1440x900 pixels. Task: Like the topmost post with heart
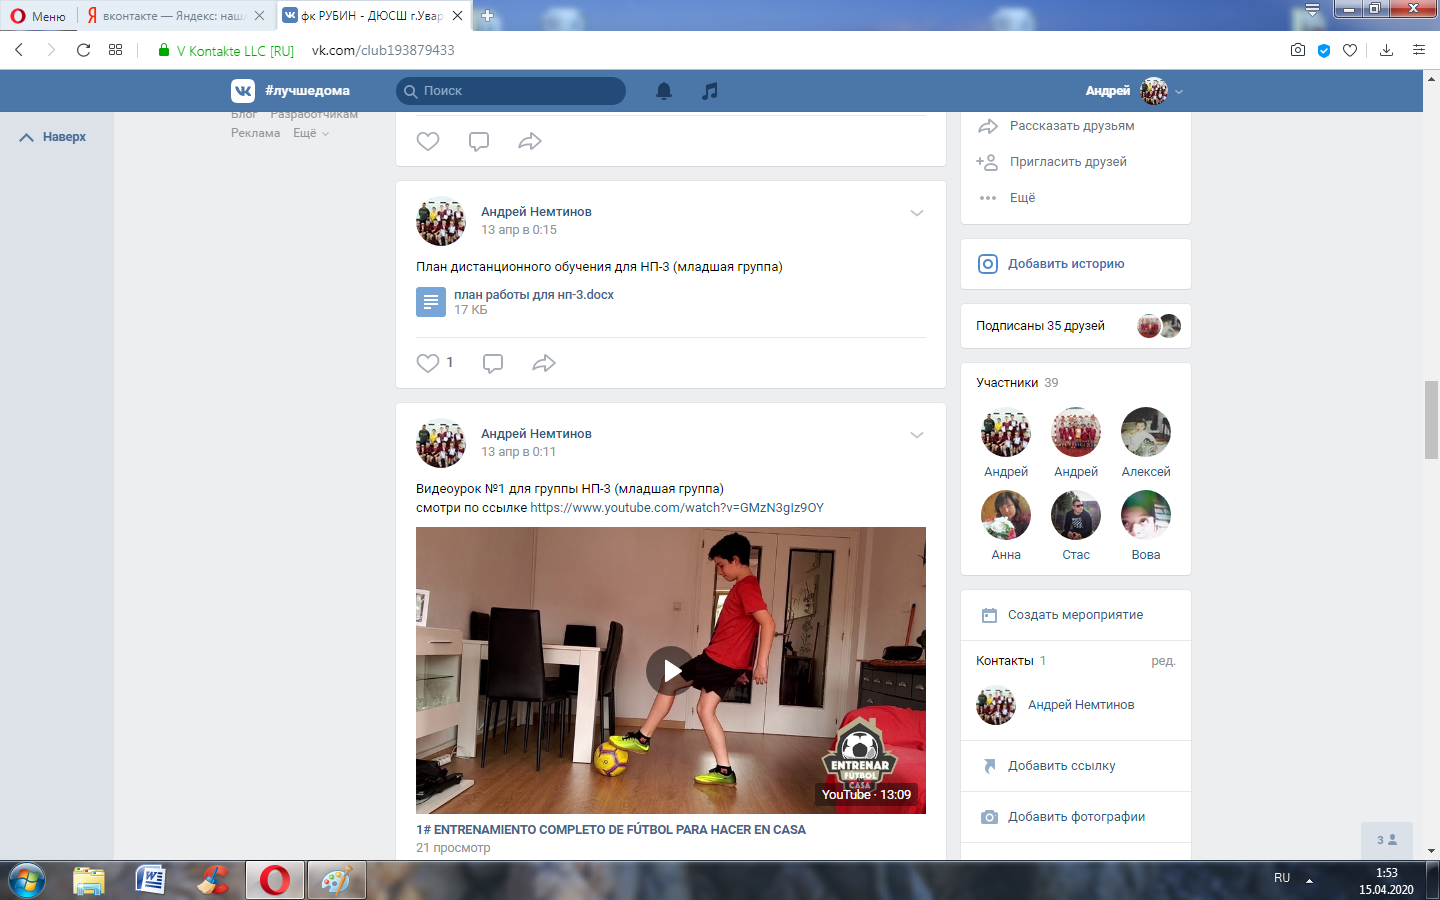pos(428,141)
